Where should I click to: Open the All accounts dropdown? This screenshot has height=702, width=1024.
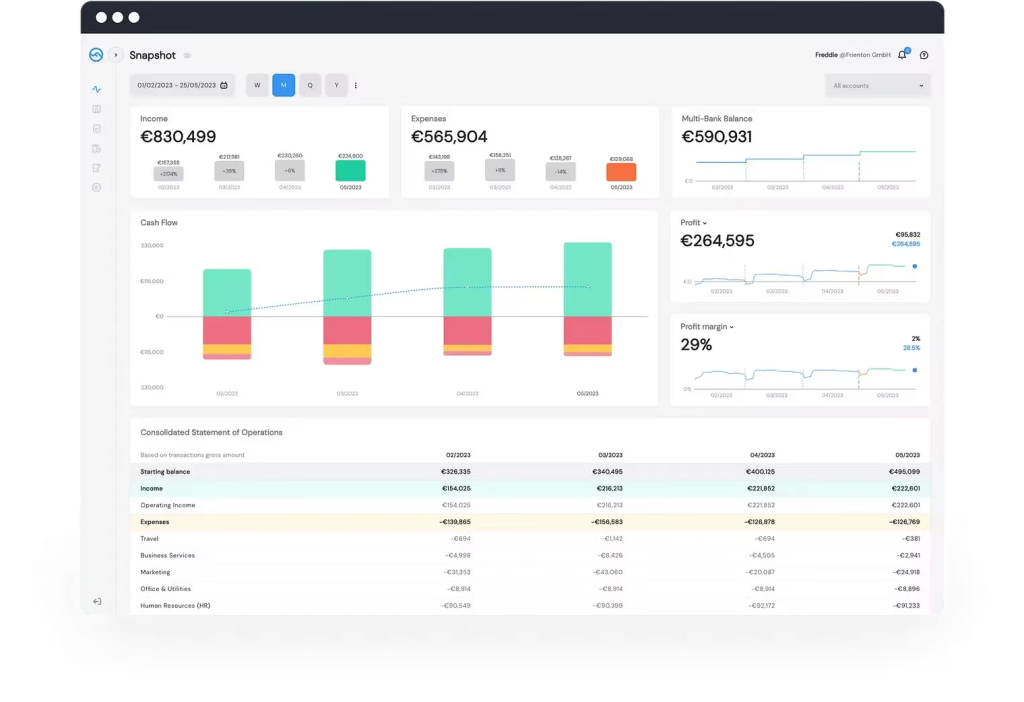tap(877, 86)
